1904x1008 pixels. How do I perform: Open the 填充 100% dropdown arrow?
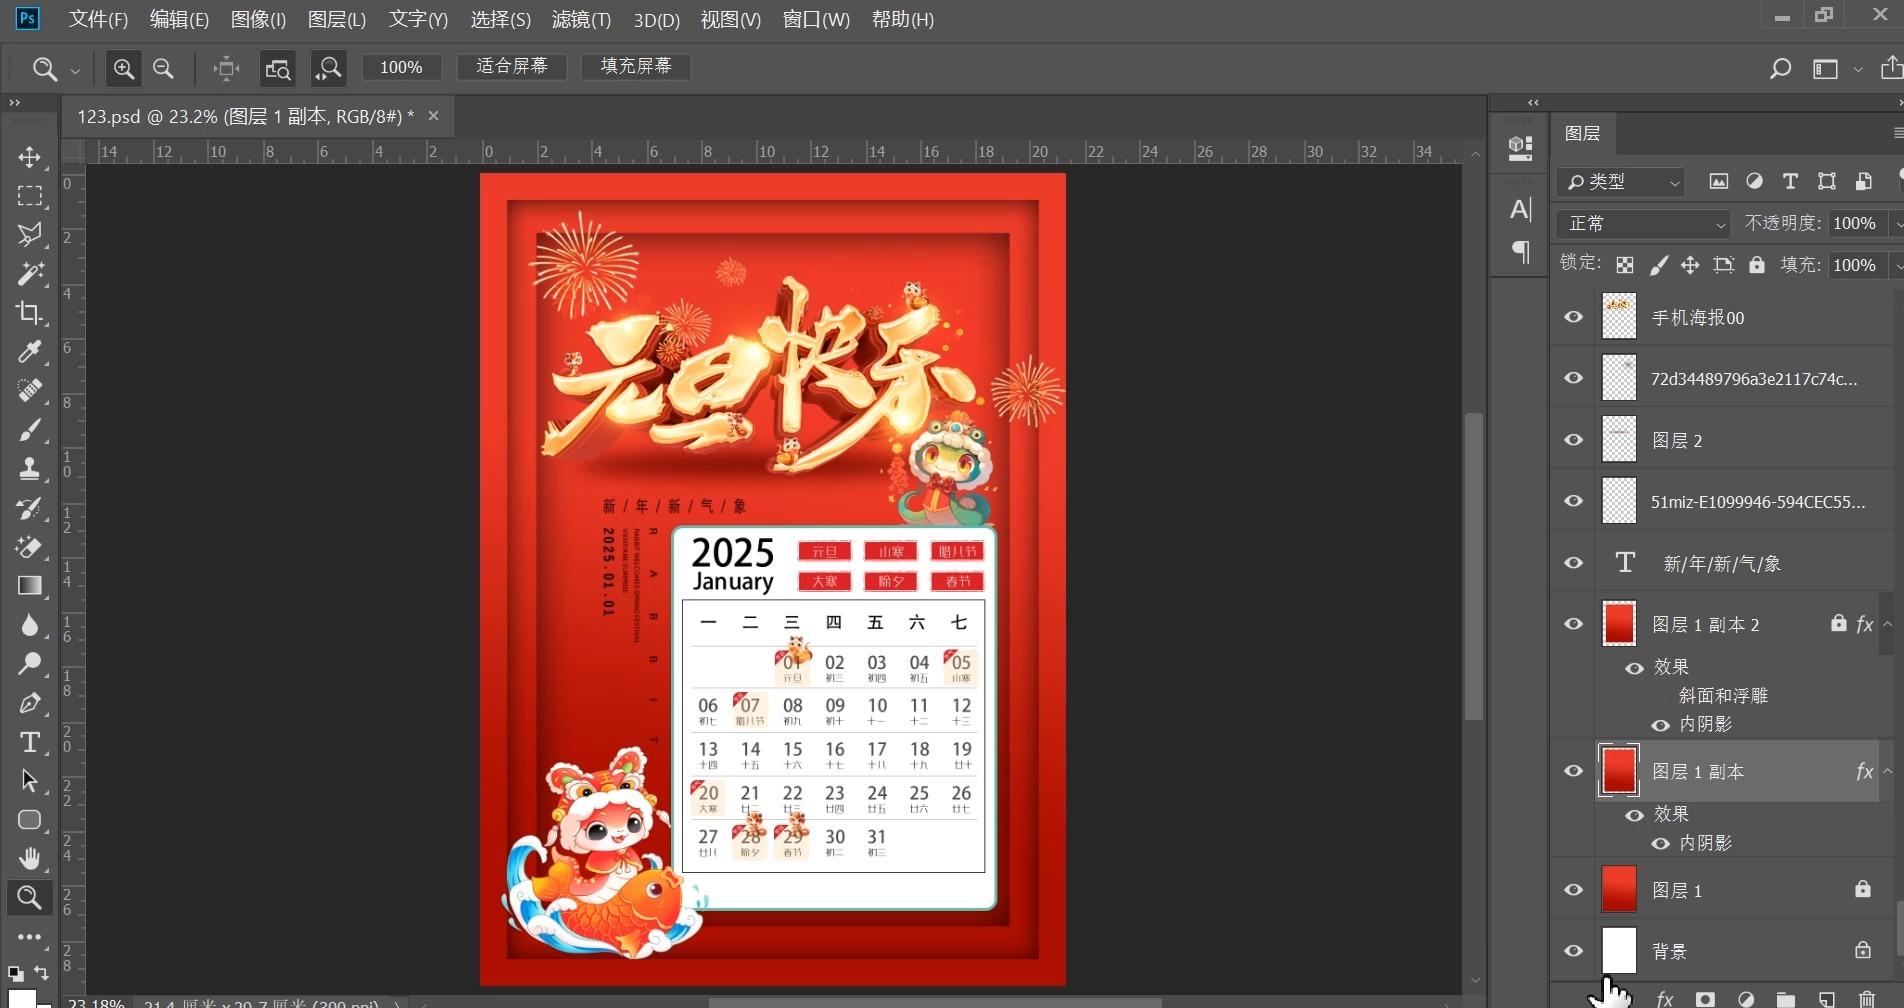(1897, 266)
